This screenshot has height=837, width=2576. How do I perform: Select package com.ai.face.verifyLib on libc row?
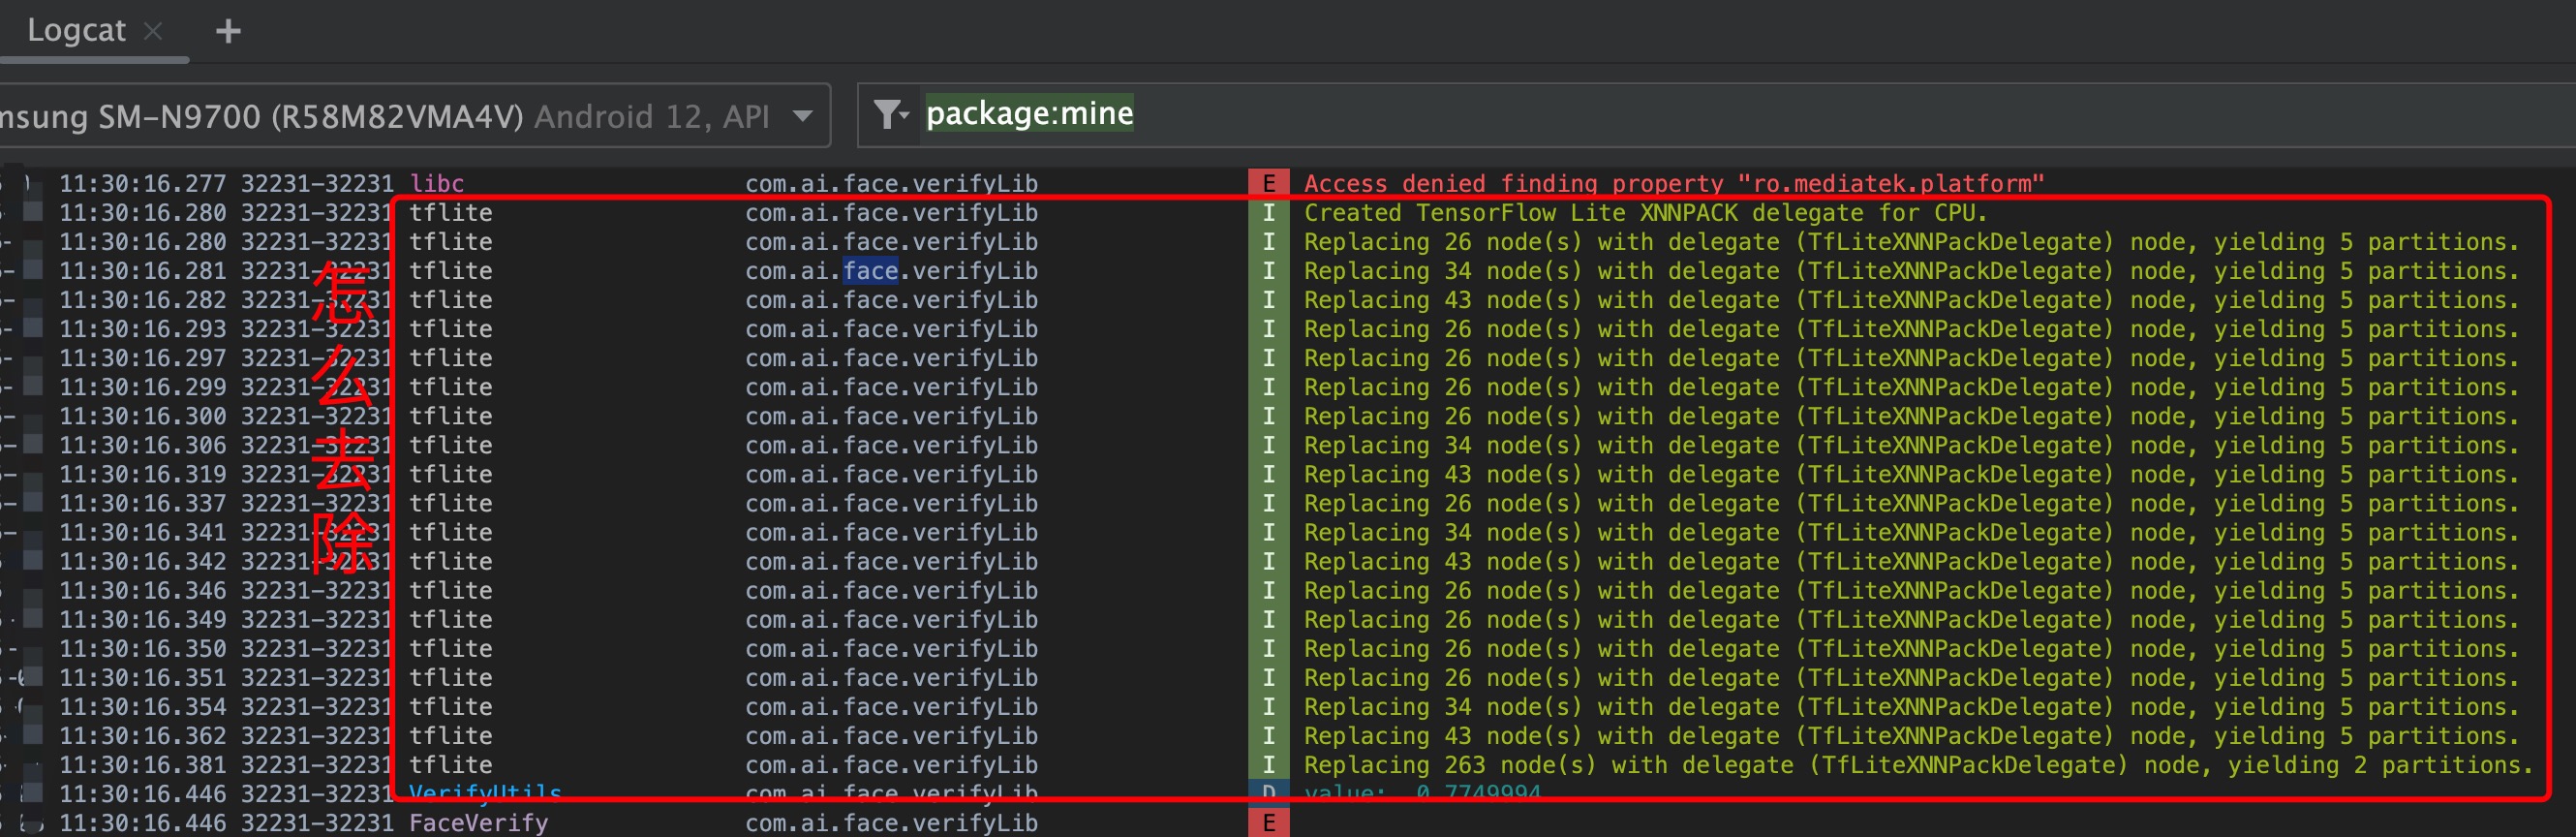892,184
